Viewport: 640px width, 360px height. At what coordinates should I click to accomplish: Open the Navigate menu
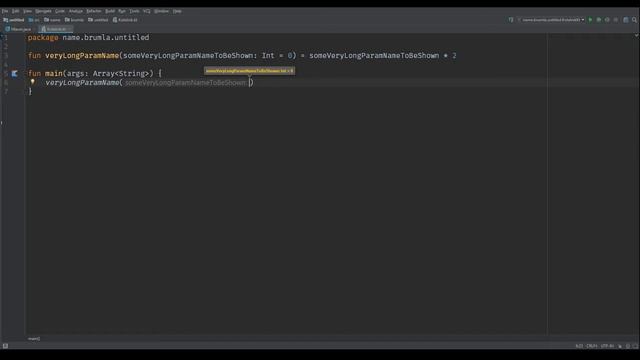[x=43, y=11]
